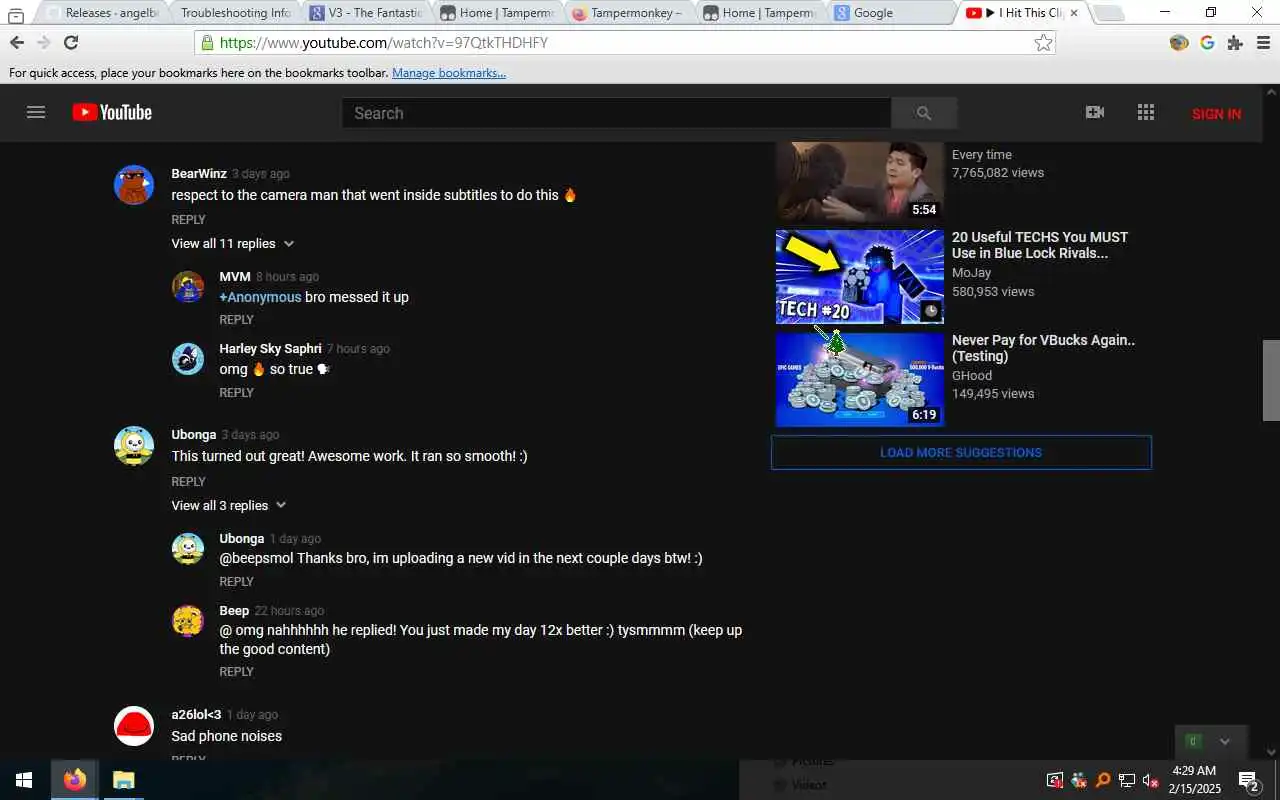This screenshot has width=1280, height=800.
Task: Click the YouTube logo
Action: (x=112, y=113)
